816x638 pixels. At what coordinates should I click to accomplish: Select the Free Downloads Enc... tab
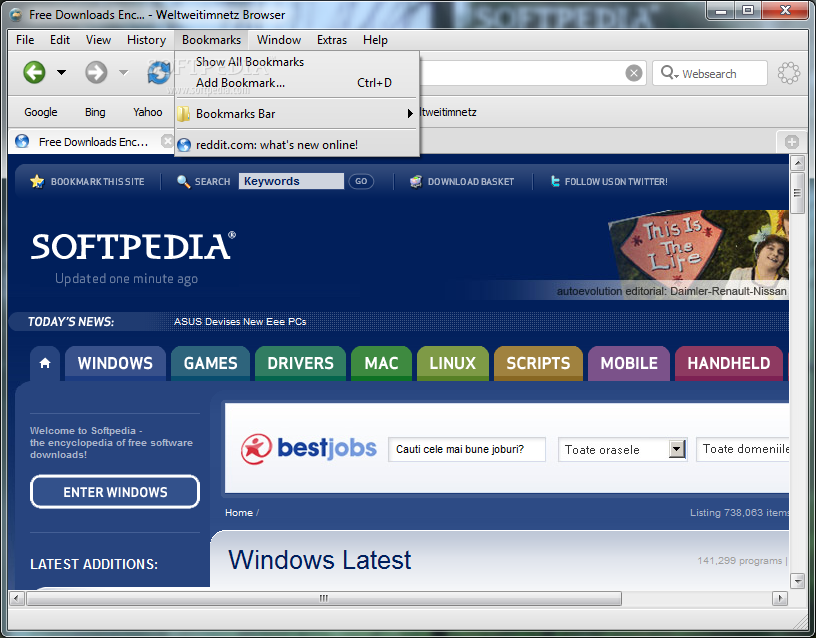tap(93, 142)
